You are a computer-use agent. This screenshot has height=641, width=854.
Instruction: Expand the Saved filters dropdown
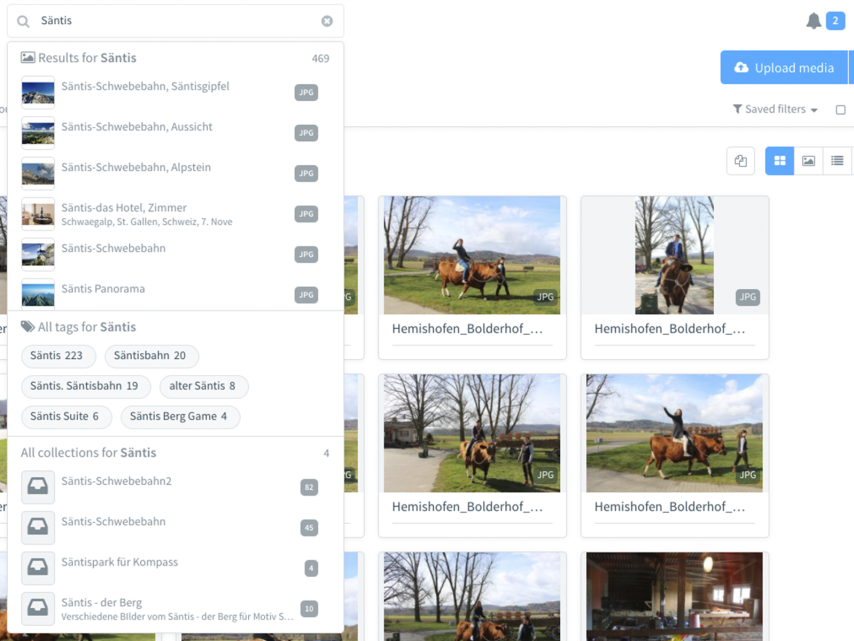[775, 110]
